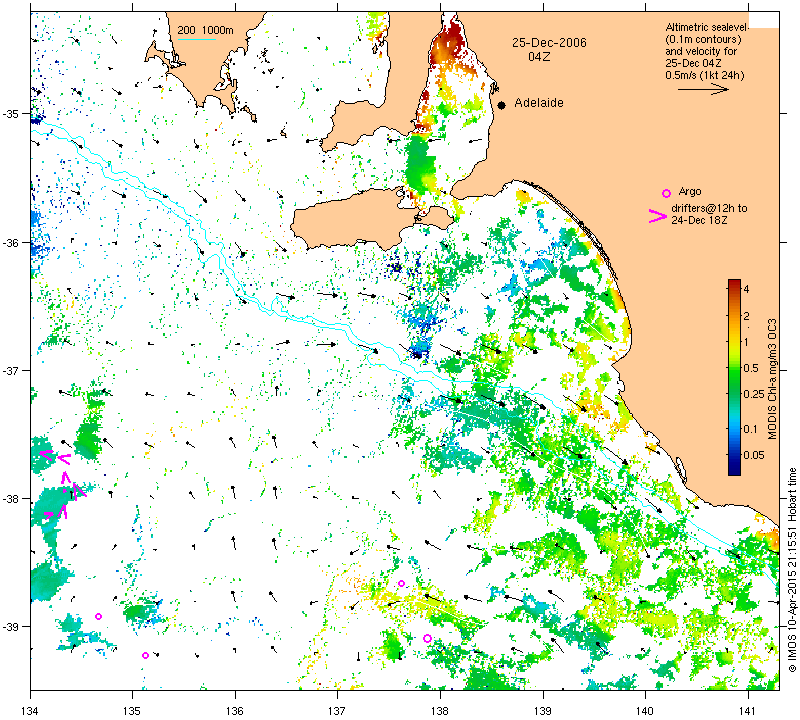Click the colorbar near the 0.05 blue level

(734, 455)
